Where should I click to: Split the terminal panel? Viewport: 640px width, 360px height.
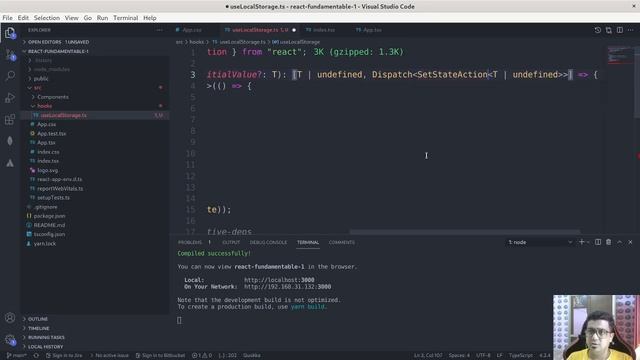click(x=598, y=242)
